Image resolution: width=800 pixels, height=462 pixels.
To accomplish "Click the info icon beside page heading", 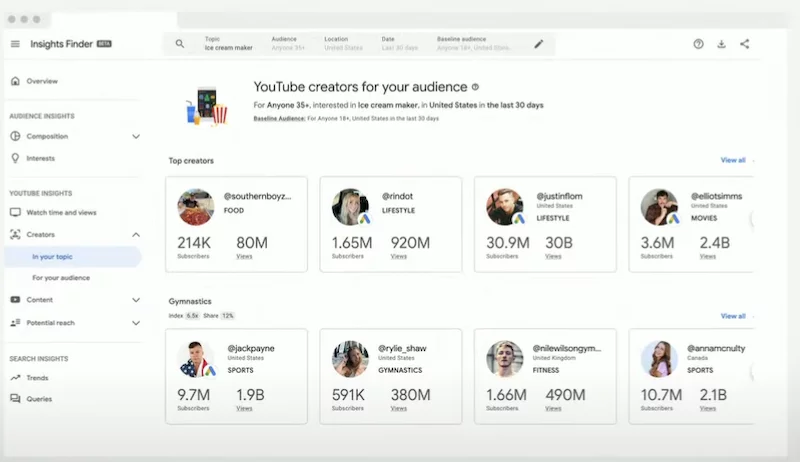I will click(475, 87).
